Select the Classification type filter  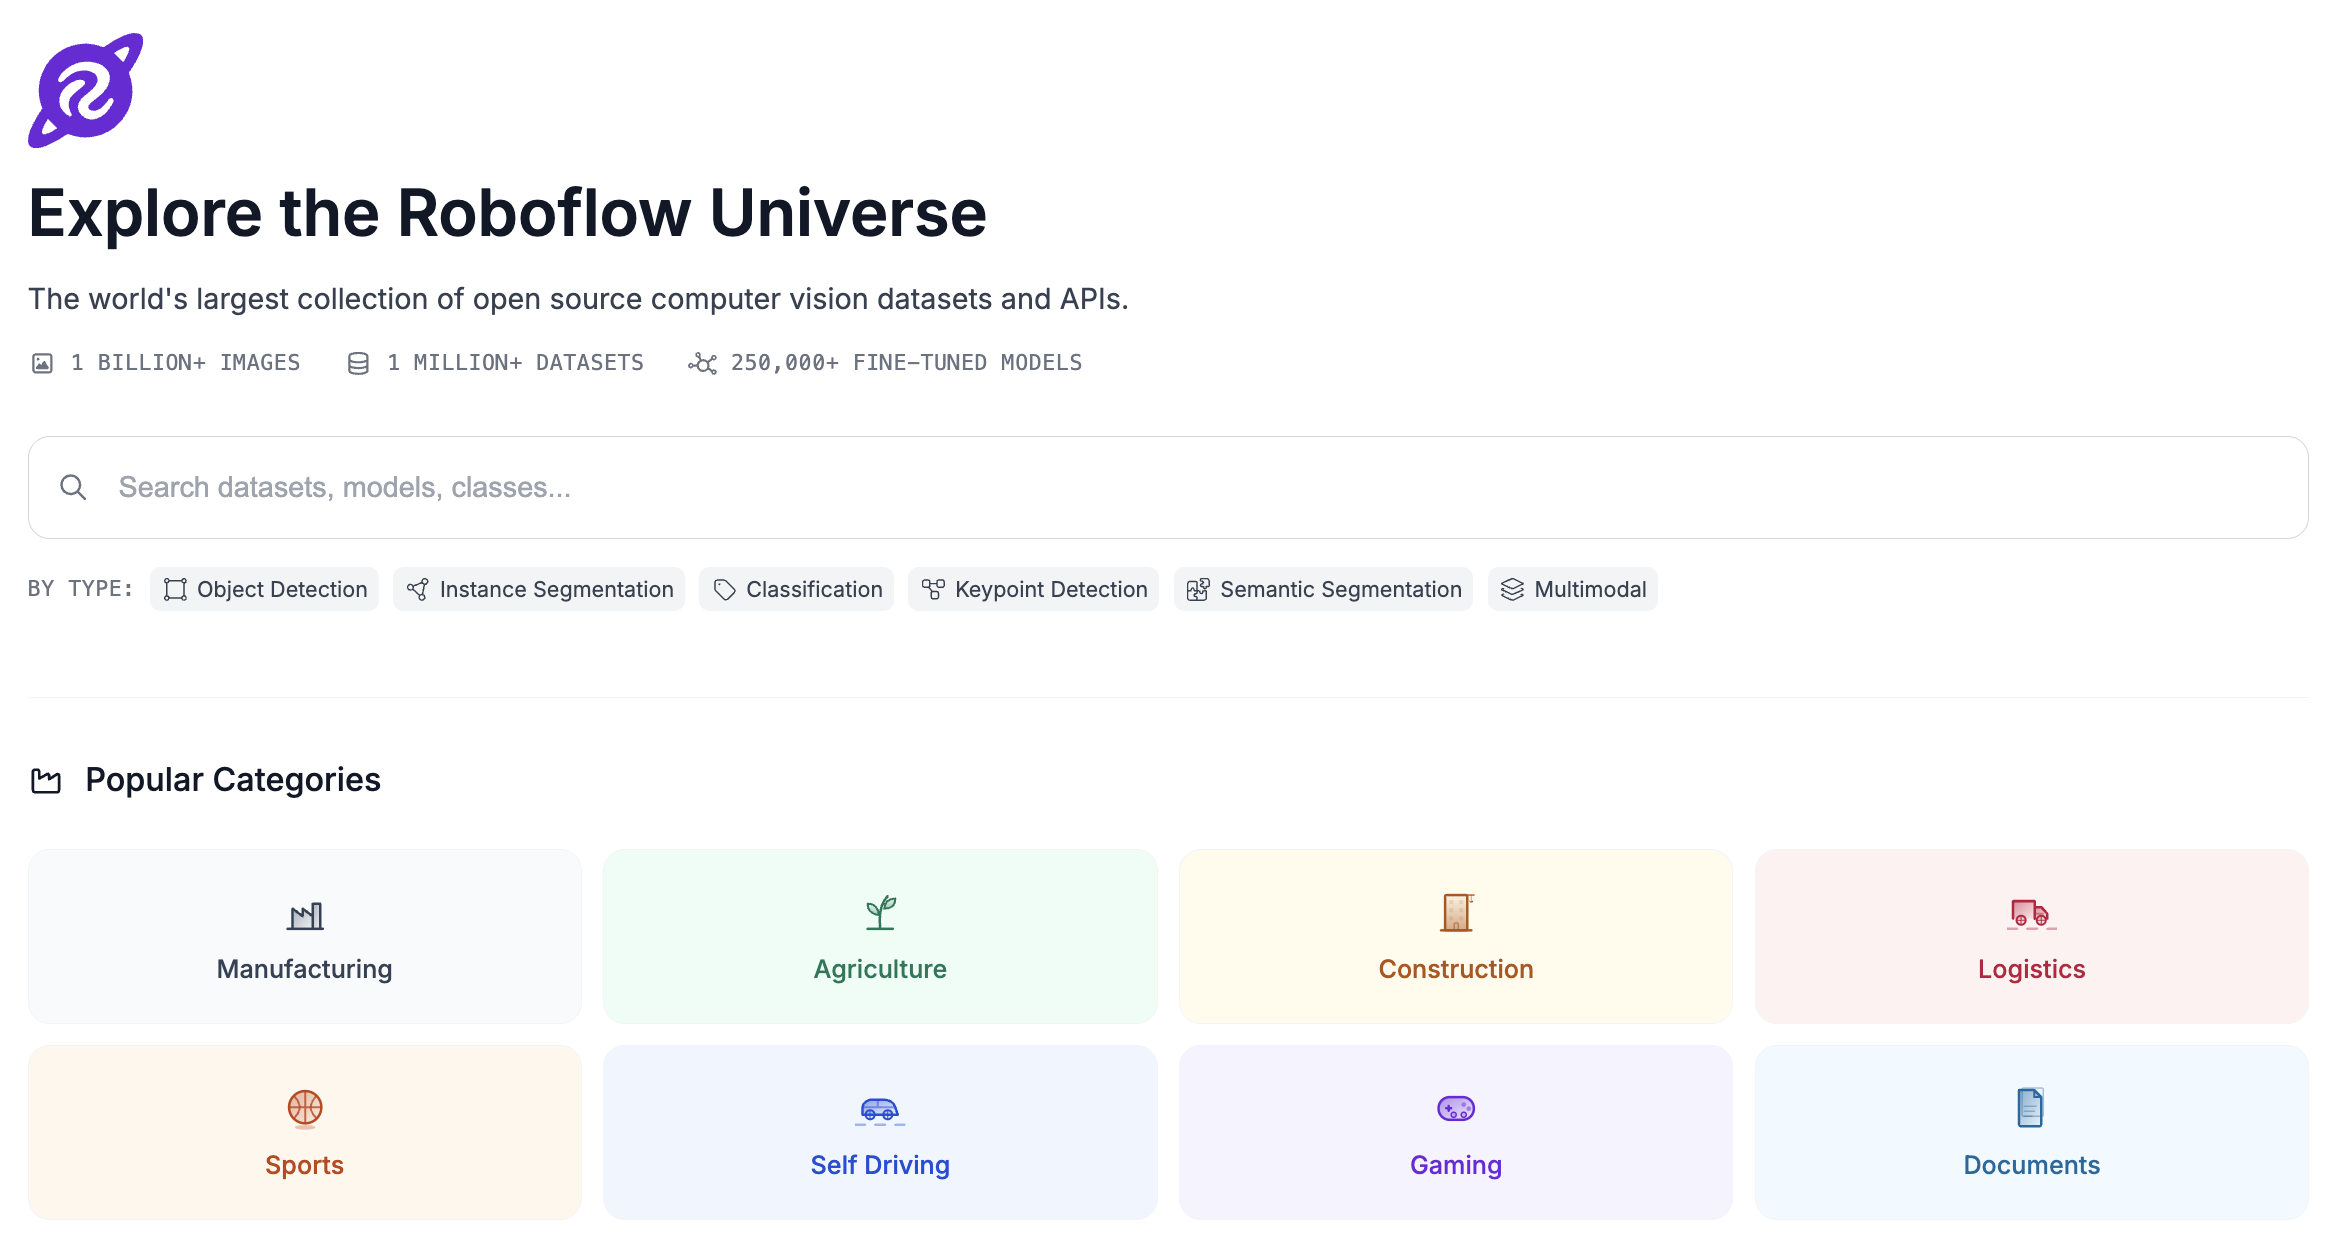797,590
